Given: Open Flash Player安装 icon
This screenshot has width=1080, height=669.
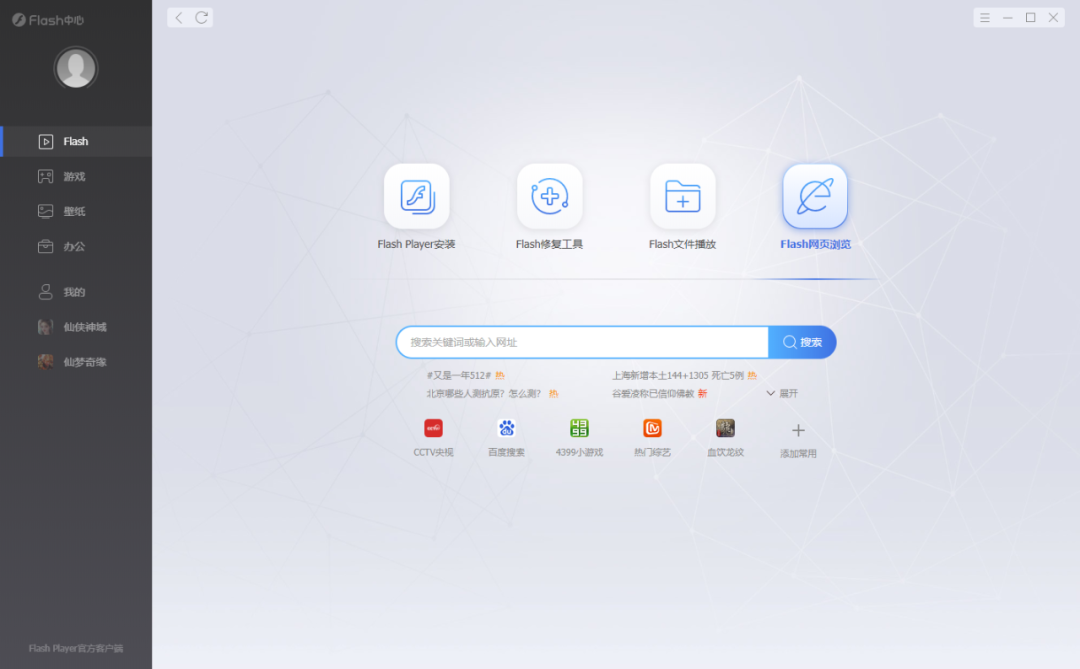Looking at the screenshot, I should coord(417,196).
